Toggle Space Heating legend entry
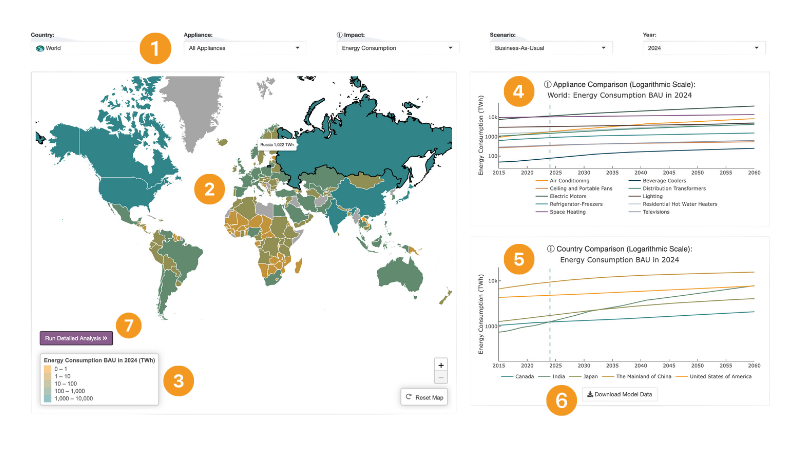 (x=560, y=212)
